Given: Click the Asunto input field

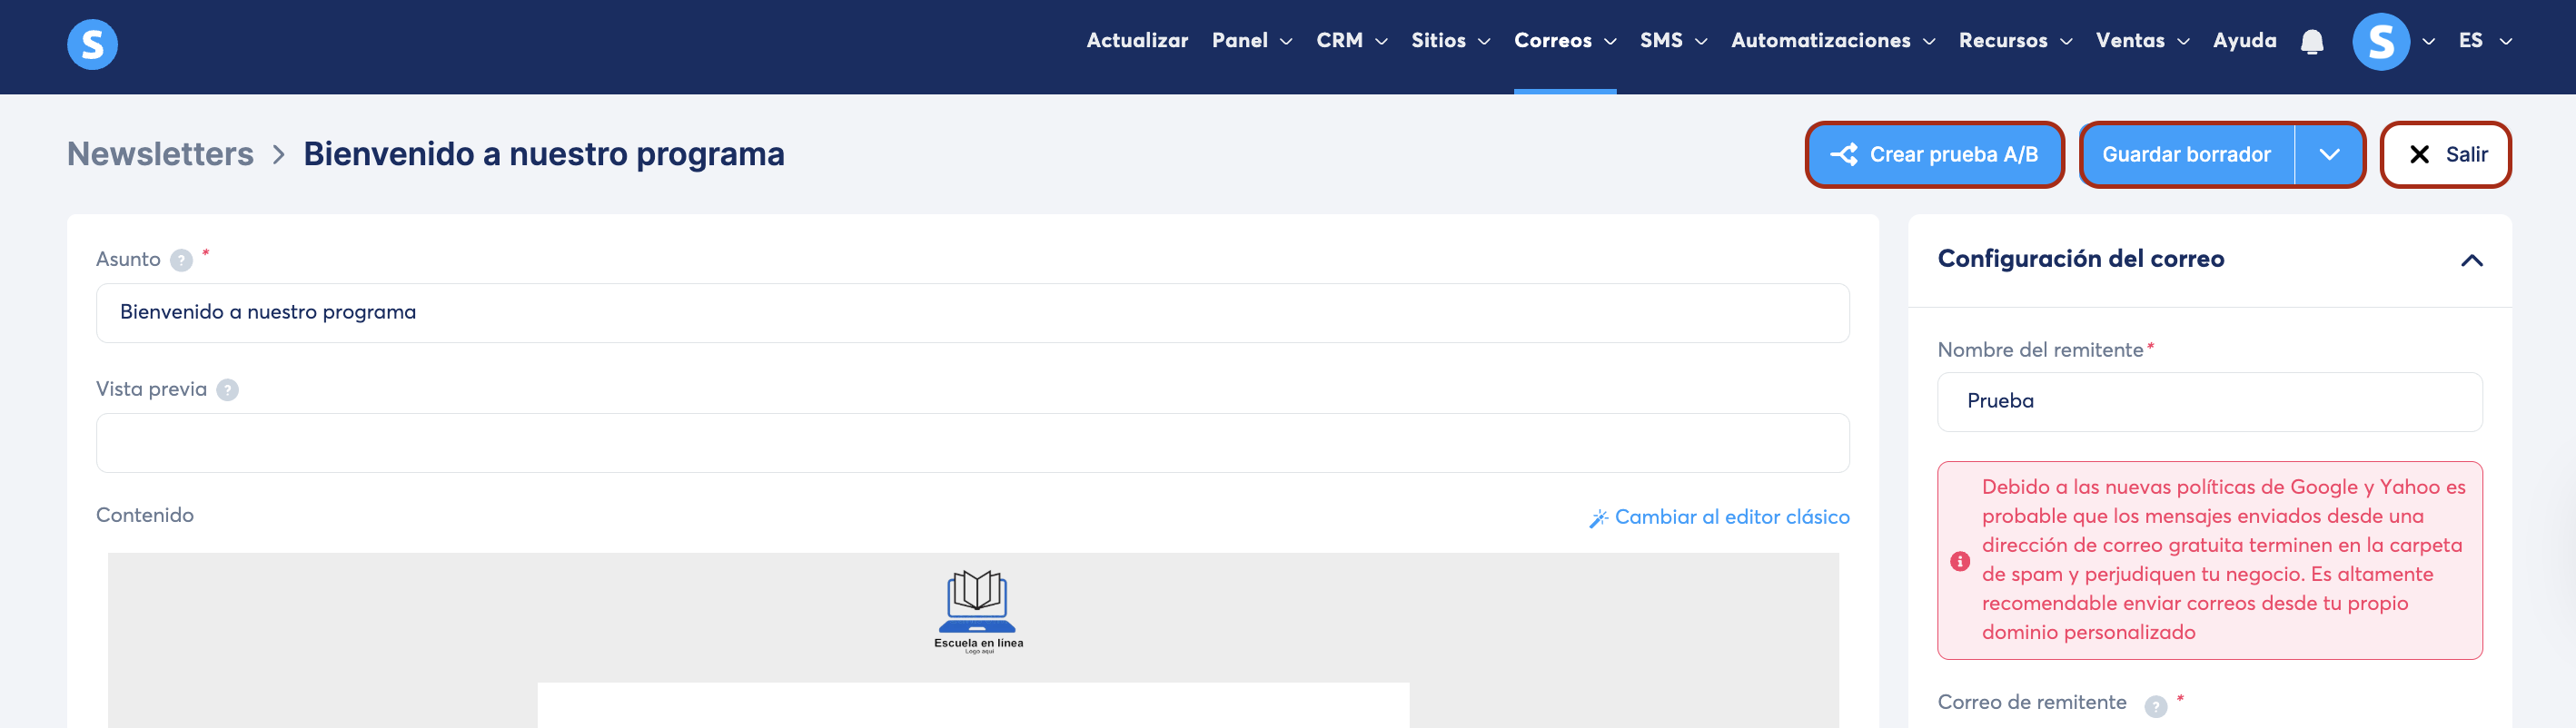Looking at the screenshot, I should click(972, 312).
